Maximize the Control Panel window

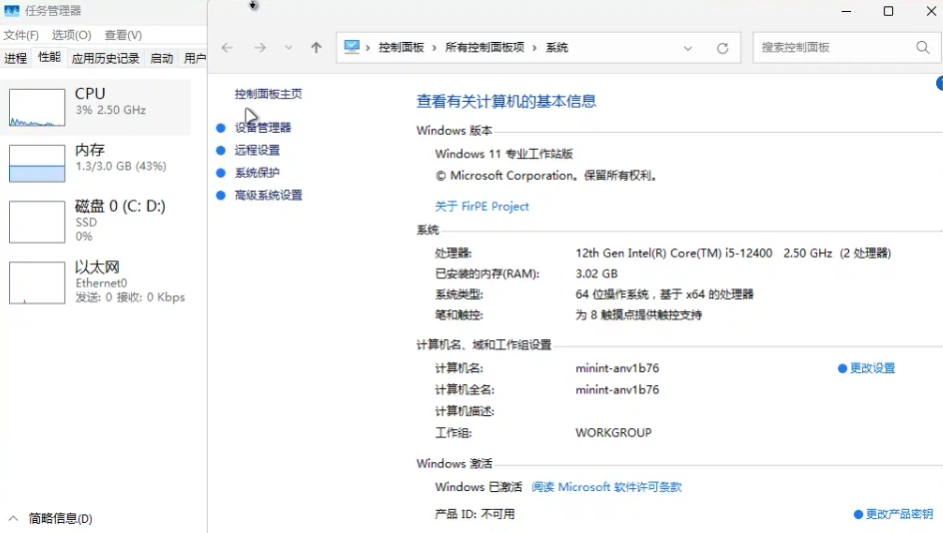[888, 11]
